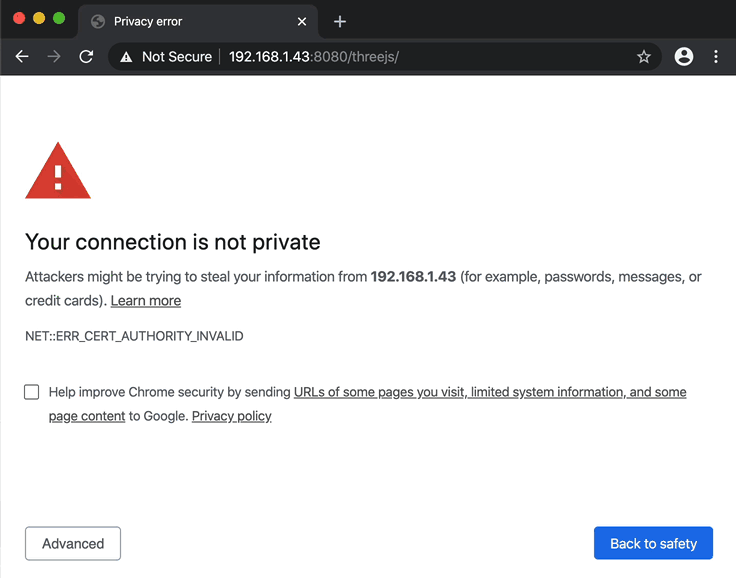This screenshot has height=578, width=736.
Task: Click the NET::ERR_CERT_AUTHORITY_INVALID error code
Action: pos(134,336)
